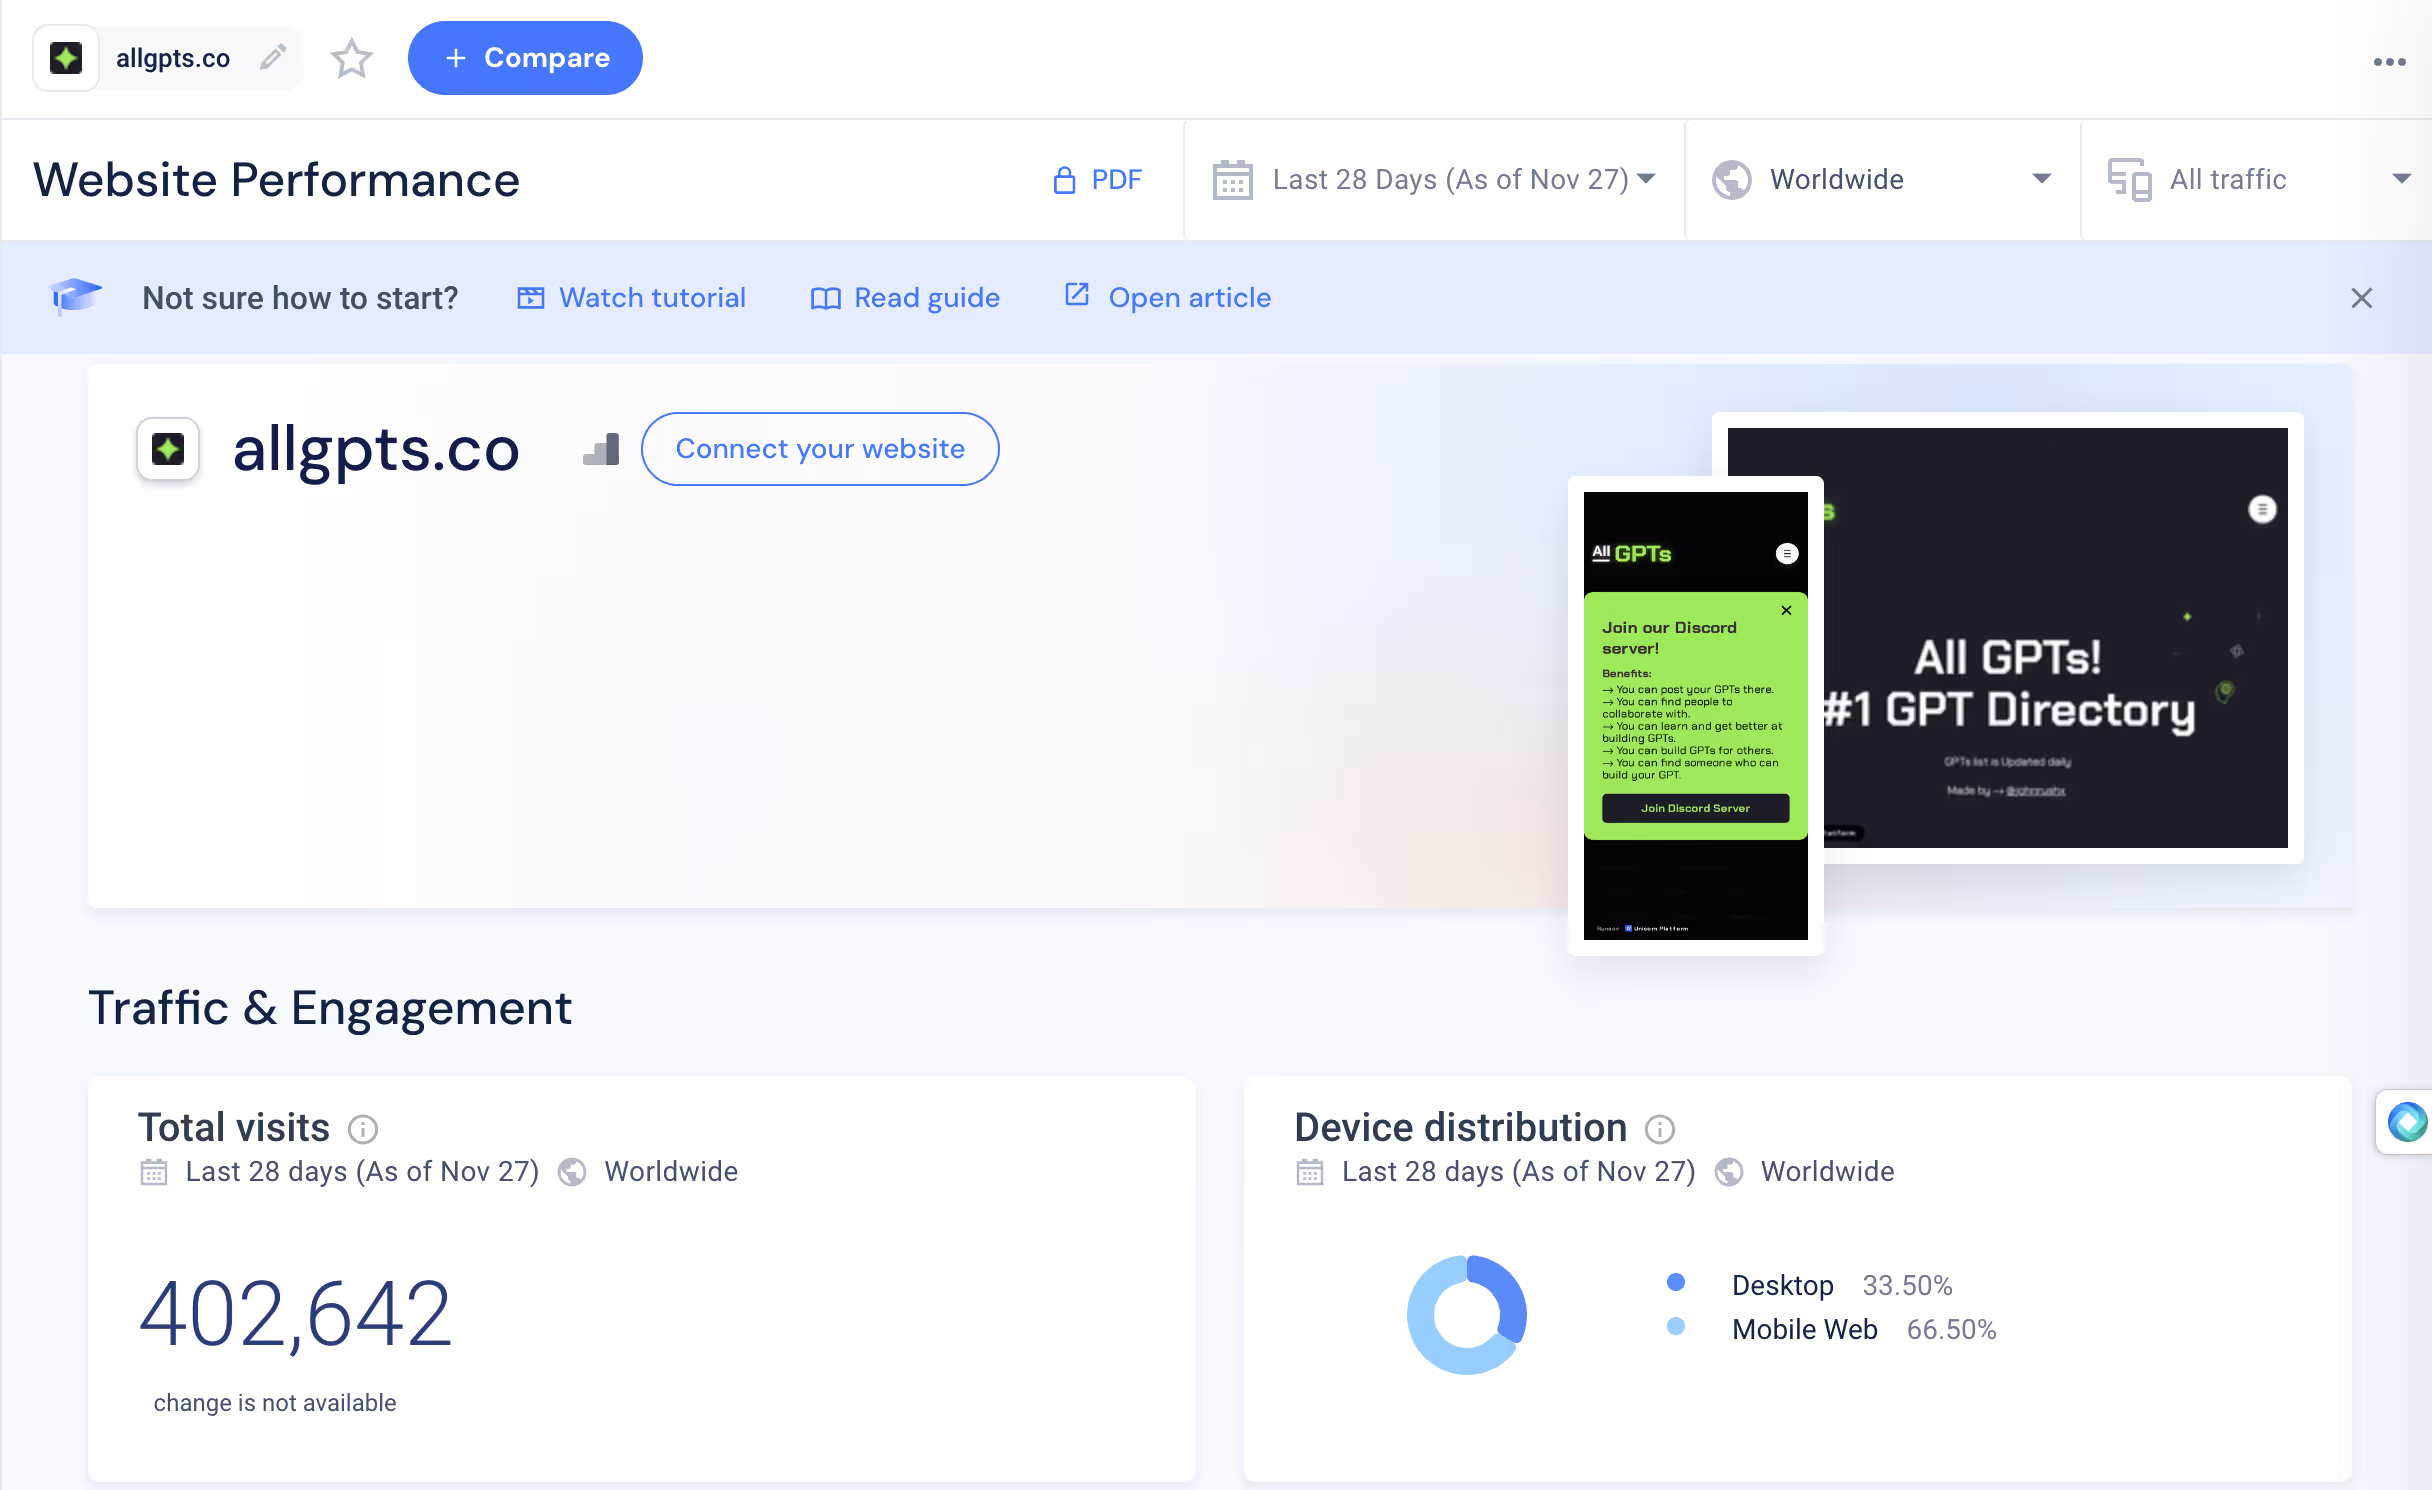Click the Device distribution info icon
The width and height of the screenshot is (2432, 1490).
(1659, 1129)
